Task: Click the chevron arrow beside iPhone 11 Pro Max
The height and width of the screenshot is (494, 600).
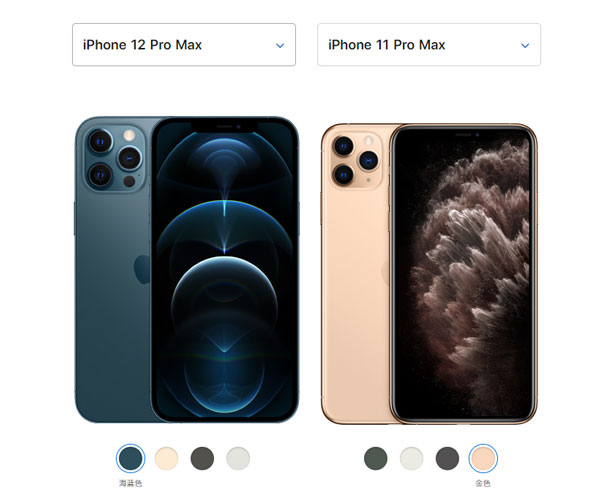Action: coord(525,46)
